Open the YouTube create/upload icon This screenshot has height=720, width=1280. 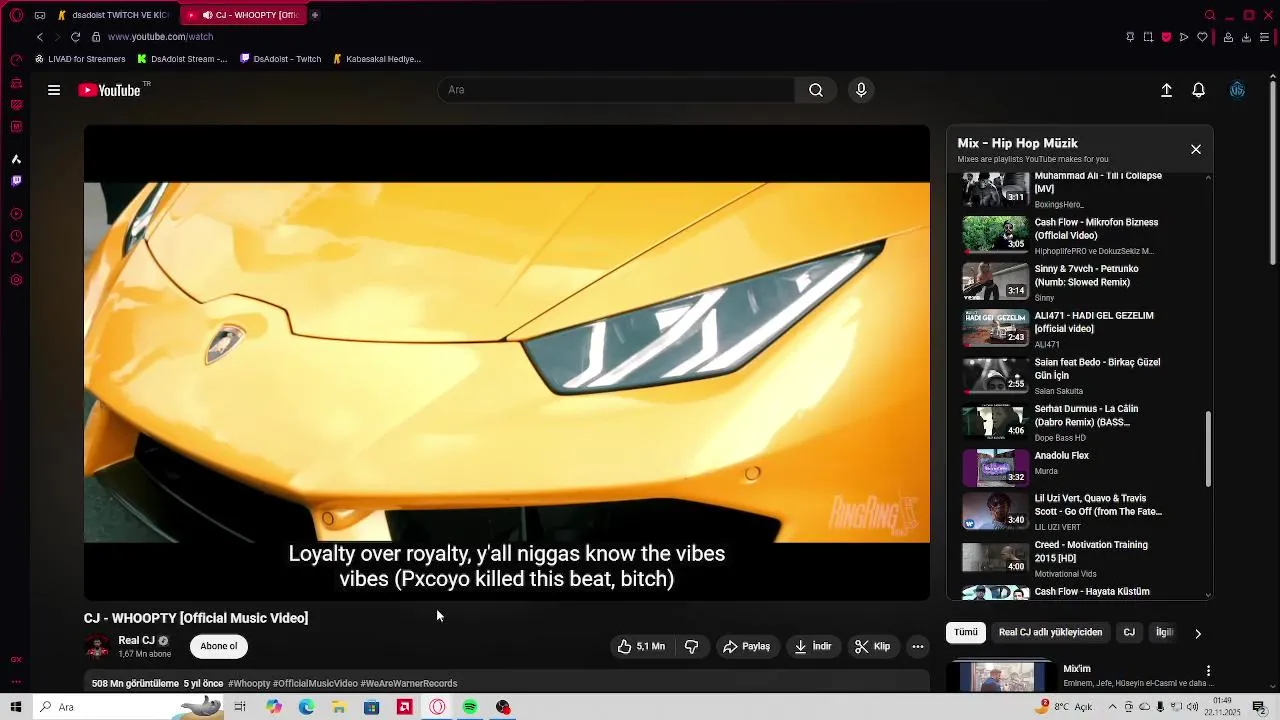1166,90
